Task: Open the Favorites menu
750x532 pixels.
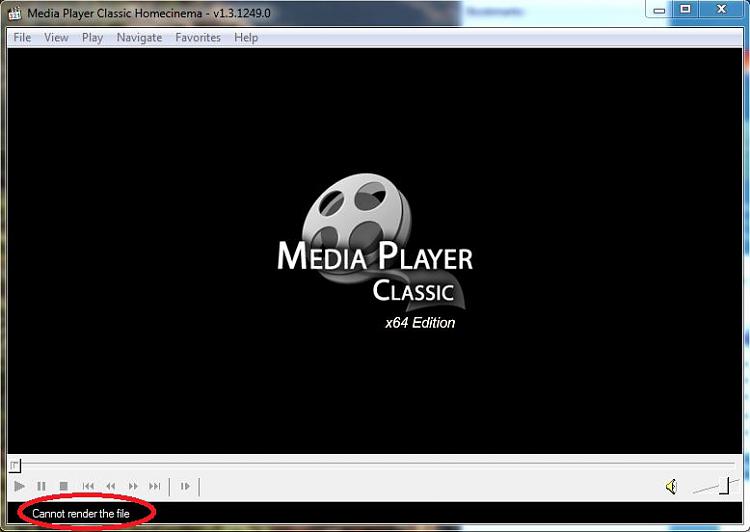Action: pos(198,37)
